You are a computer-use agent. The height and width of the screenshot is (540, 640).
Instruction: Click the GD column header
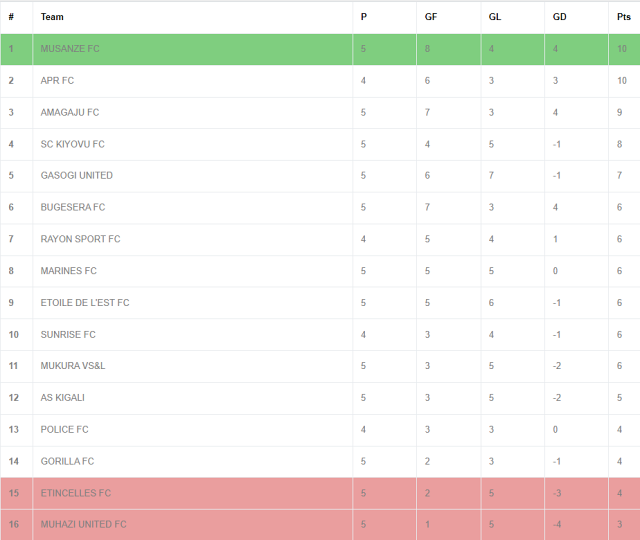(560, 17)
